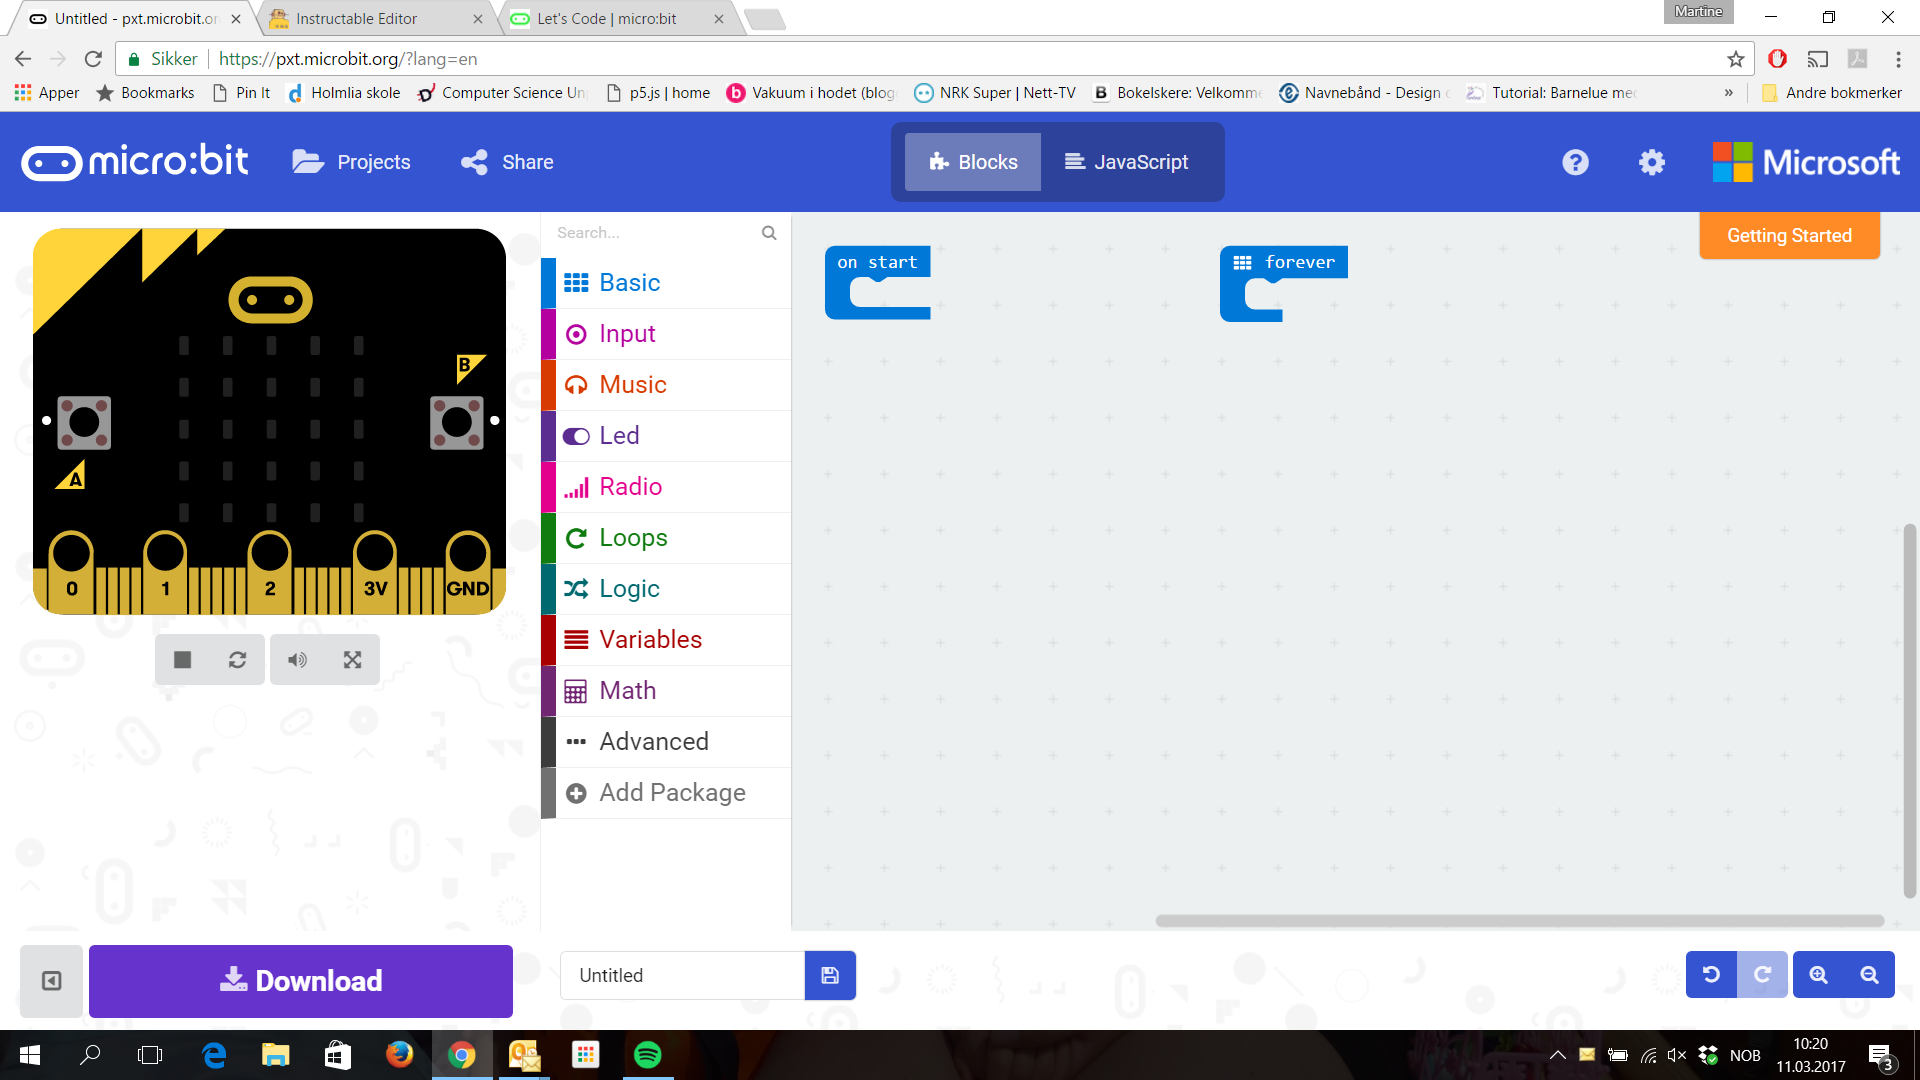This screenshot has height=1080, width=1920.
Task: Zoom in on the workspace
Action: point(1818,975)
